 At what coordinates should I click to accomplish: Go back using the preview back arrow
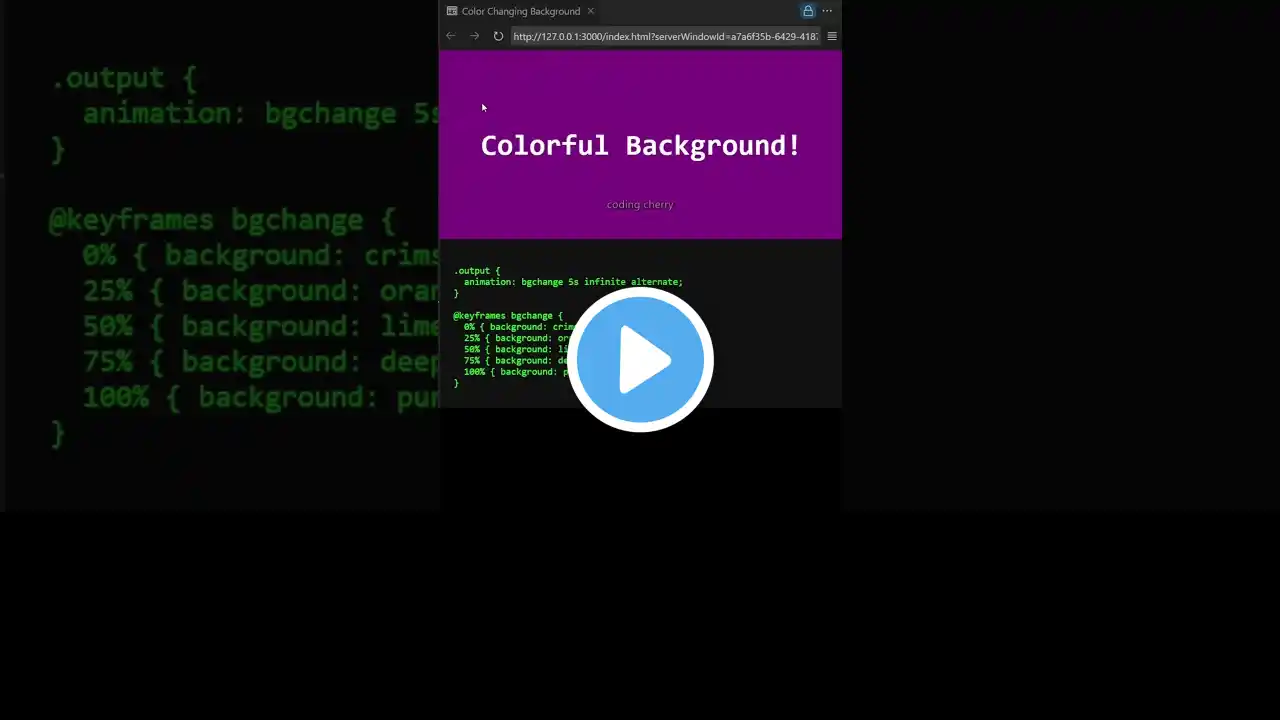point(450,36)
